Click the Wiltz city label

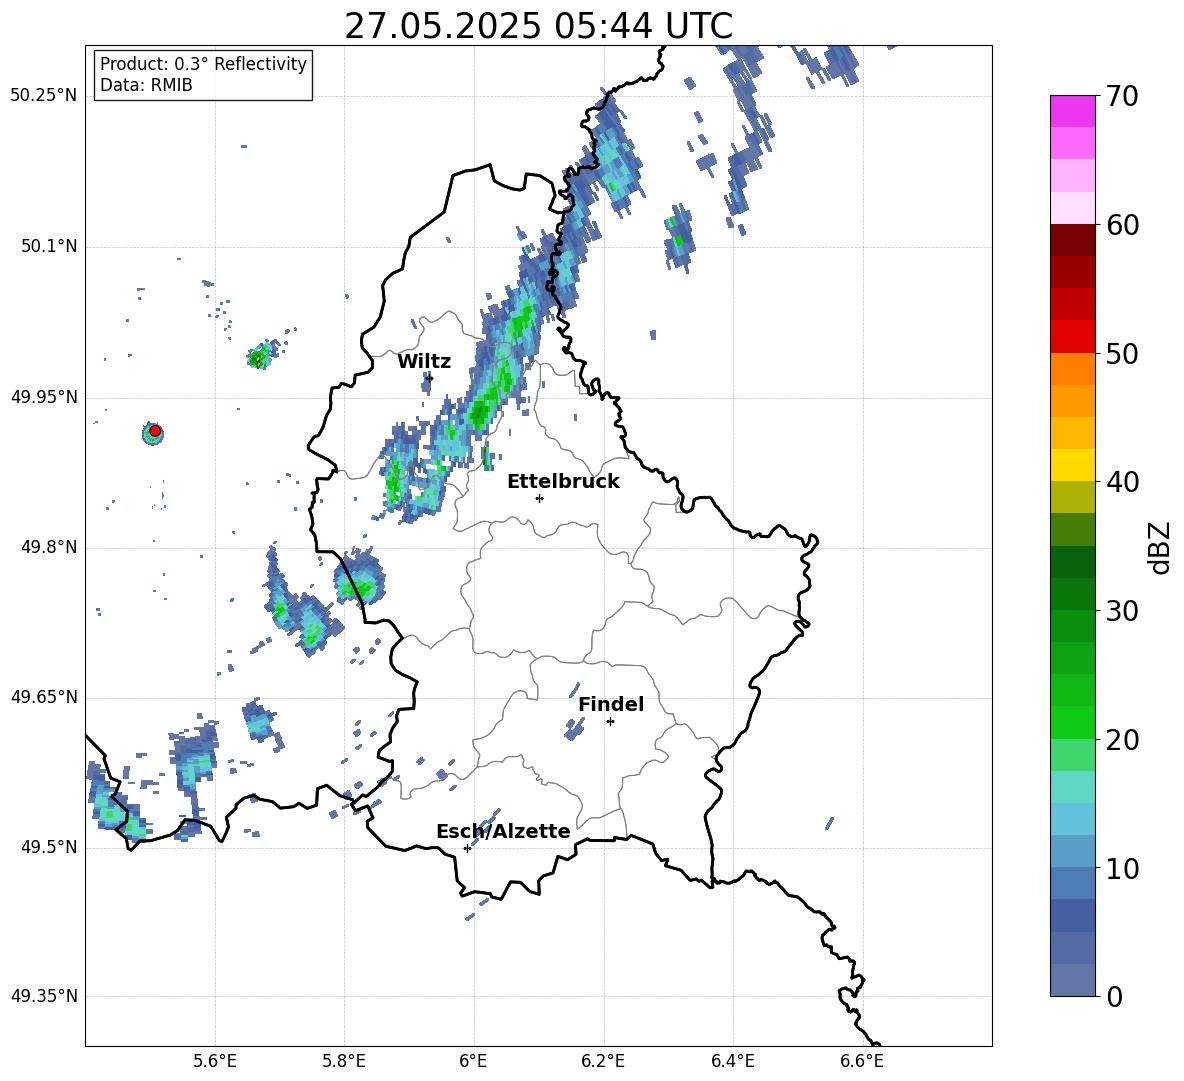click(x=424, y=362)
